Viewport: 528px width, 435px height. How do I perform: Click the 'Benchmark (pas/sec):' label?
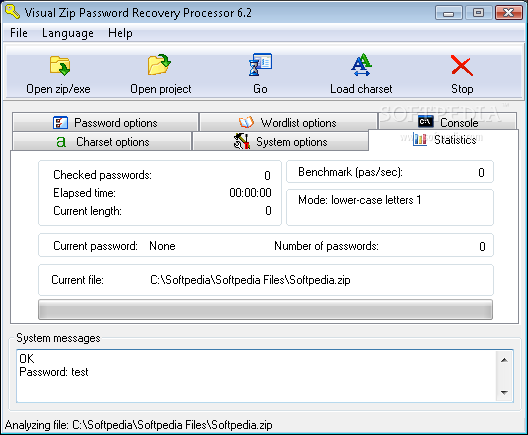point(350,172)
